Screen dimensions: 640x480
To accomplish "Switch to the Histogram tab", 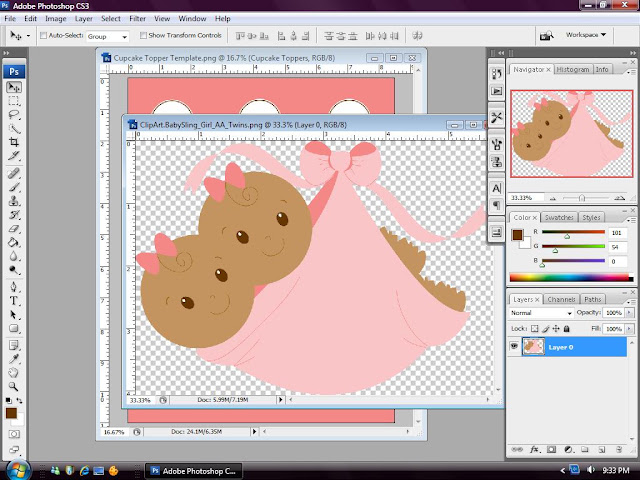I will pyautogui.click(x=572, y=69).
